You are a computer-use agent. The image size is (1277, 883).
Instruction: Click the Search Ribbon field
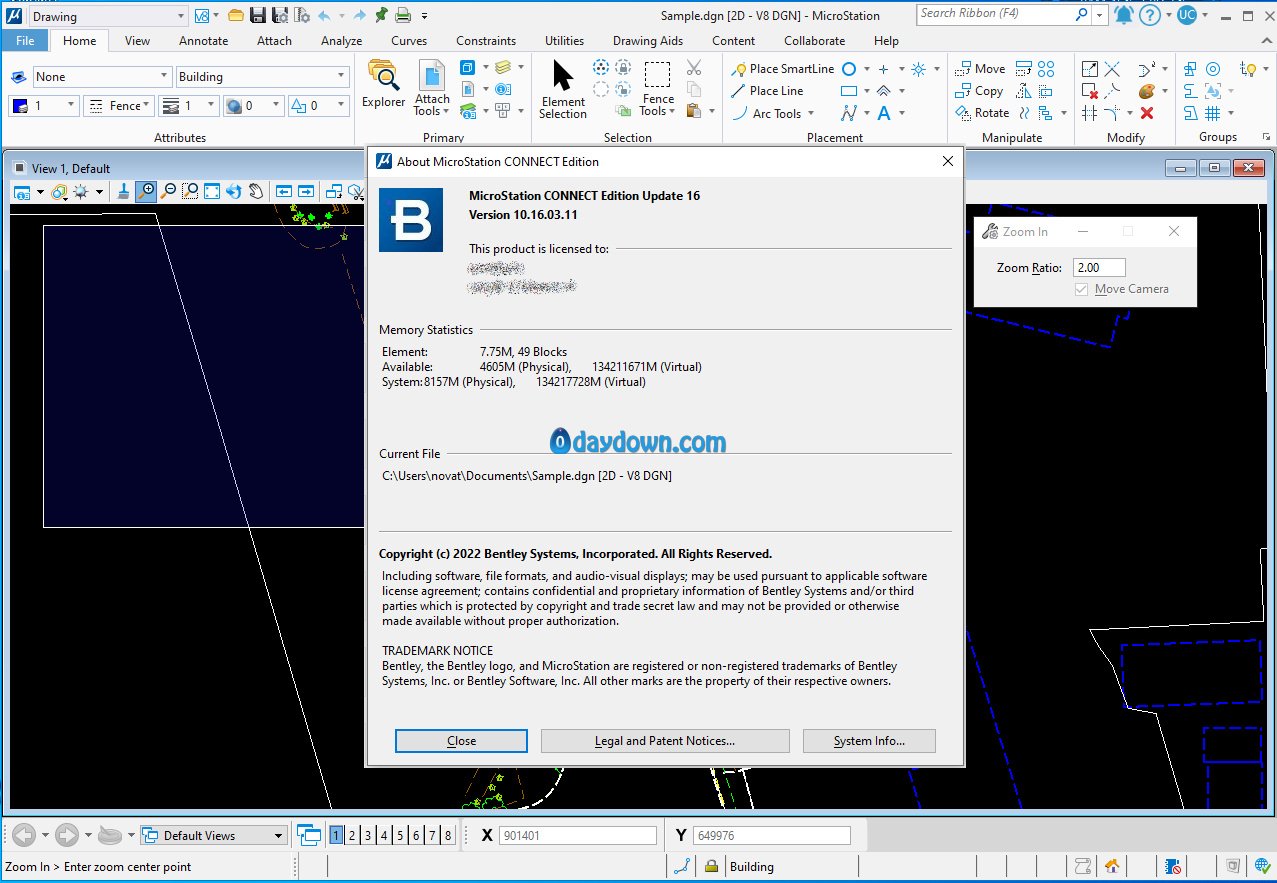(x=1003, y=14)
